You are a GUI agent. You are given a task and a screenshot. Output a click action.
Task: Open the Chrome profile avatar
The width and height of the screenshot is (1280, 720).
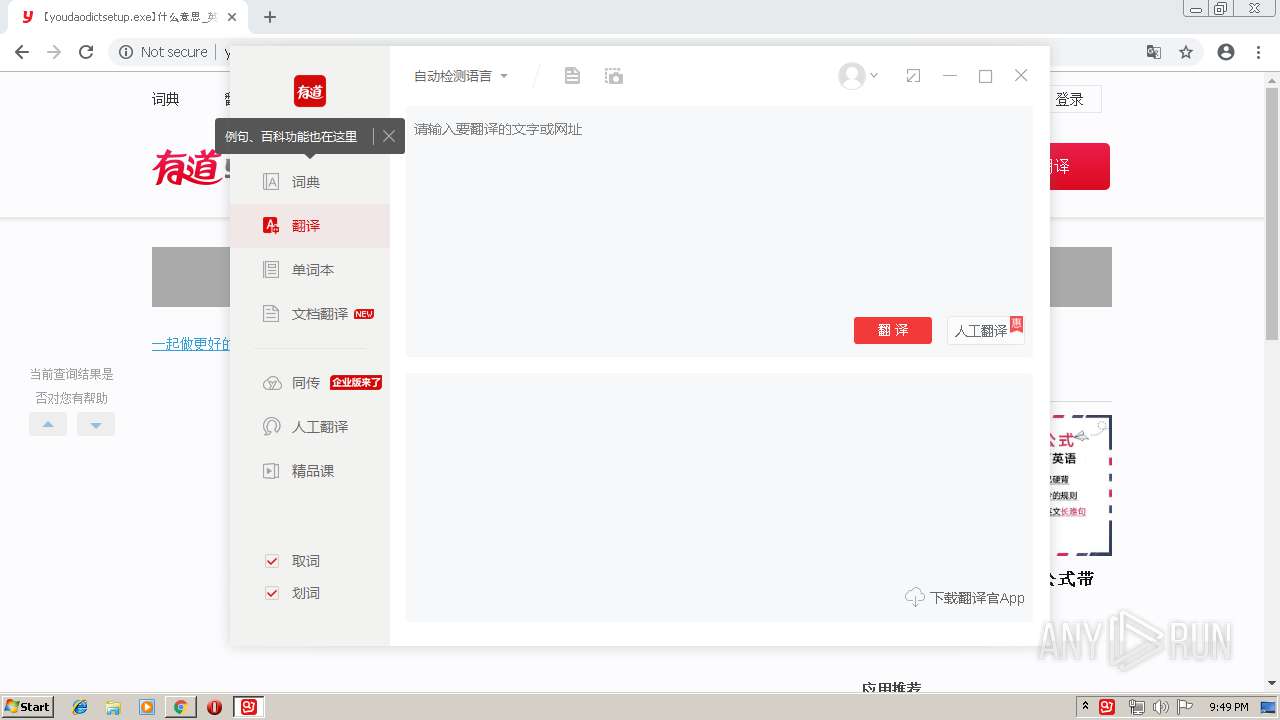point(1226,52)
